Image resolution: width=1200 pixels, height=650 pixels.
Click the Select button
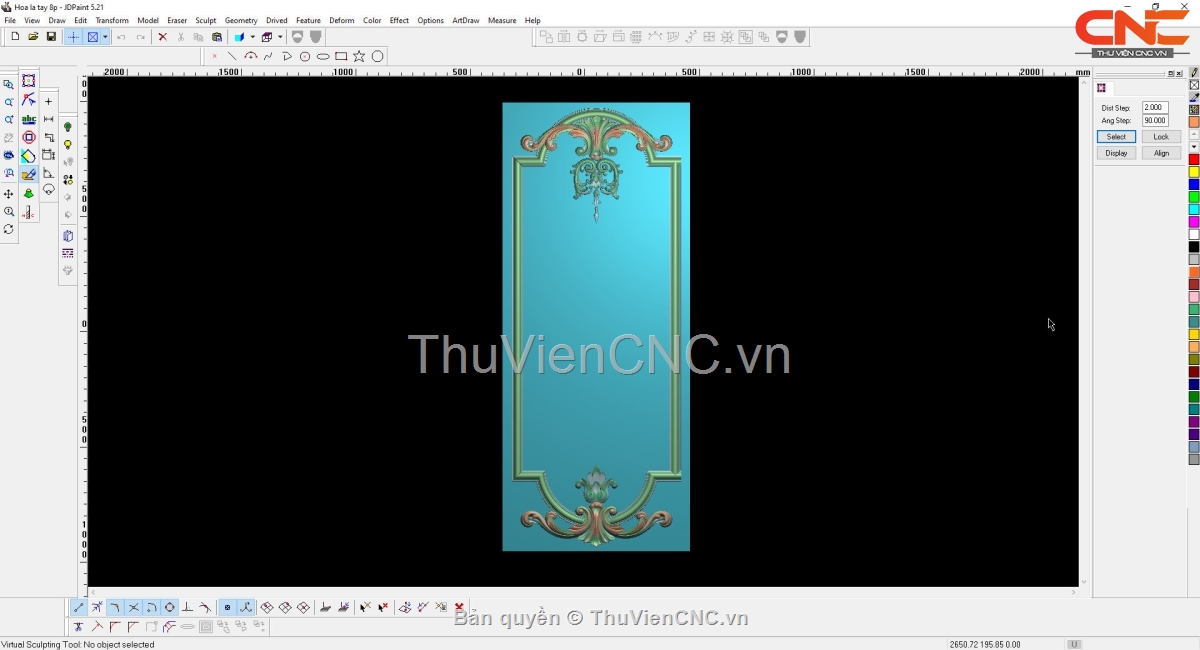tap(1116, 137)
